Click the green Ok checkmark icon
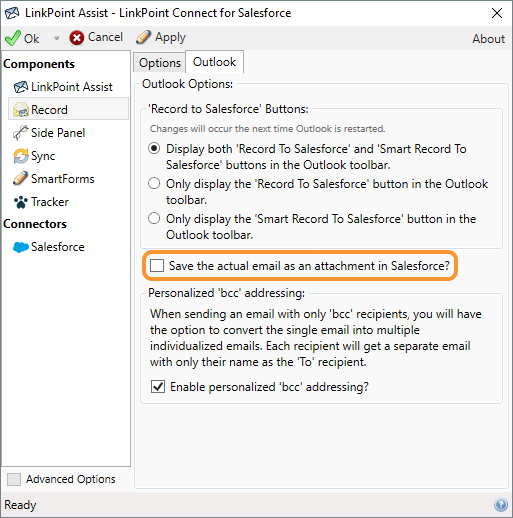This screenshot has width=513, height=518. tap(13, 38)
